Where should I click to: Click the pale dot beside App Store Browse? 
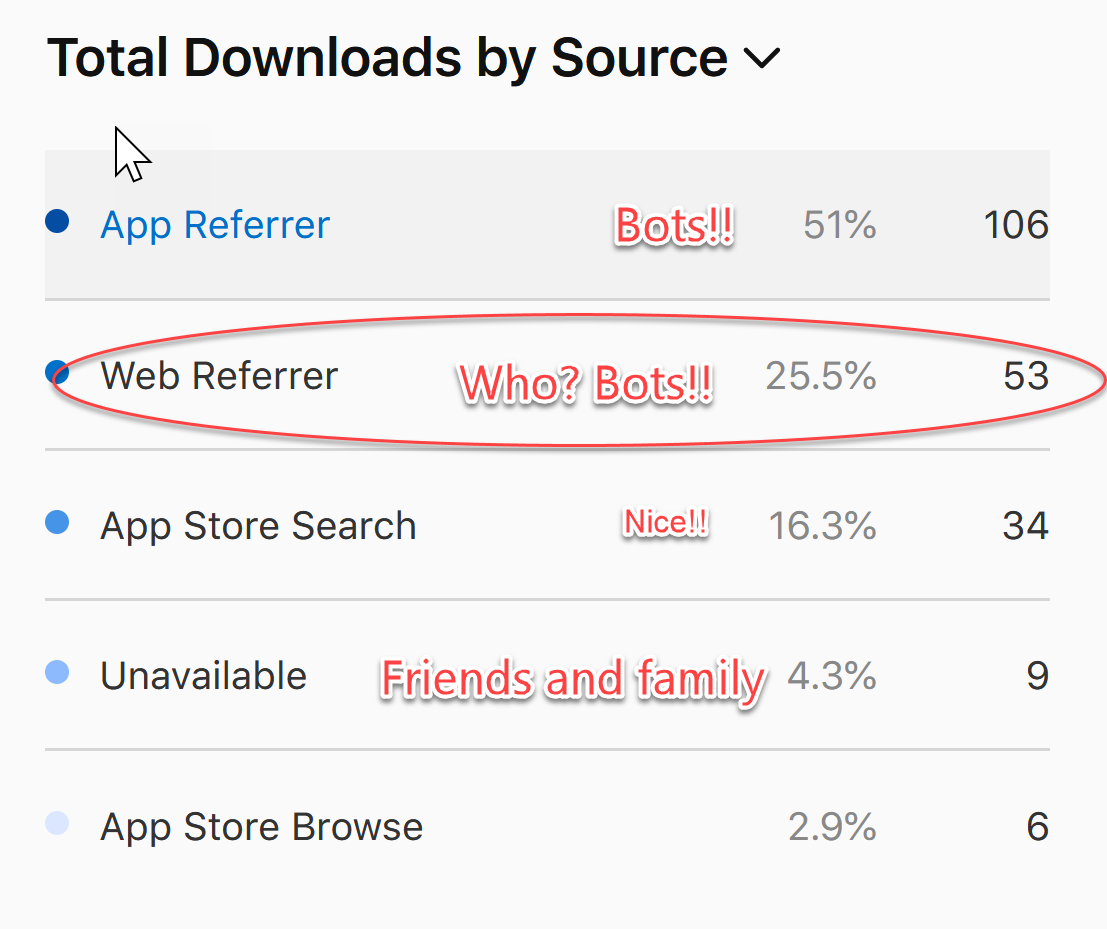coord(58,824)
